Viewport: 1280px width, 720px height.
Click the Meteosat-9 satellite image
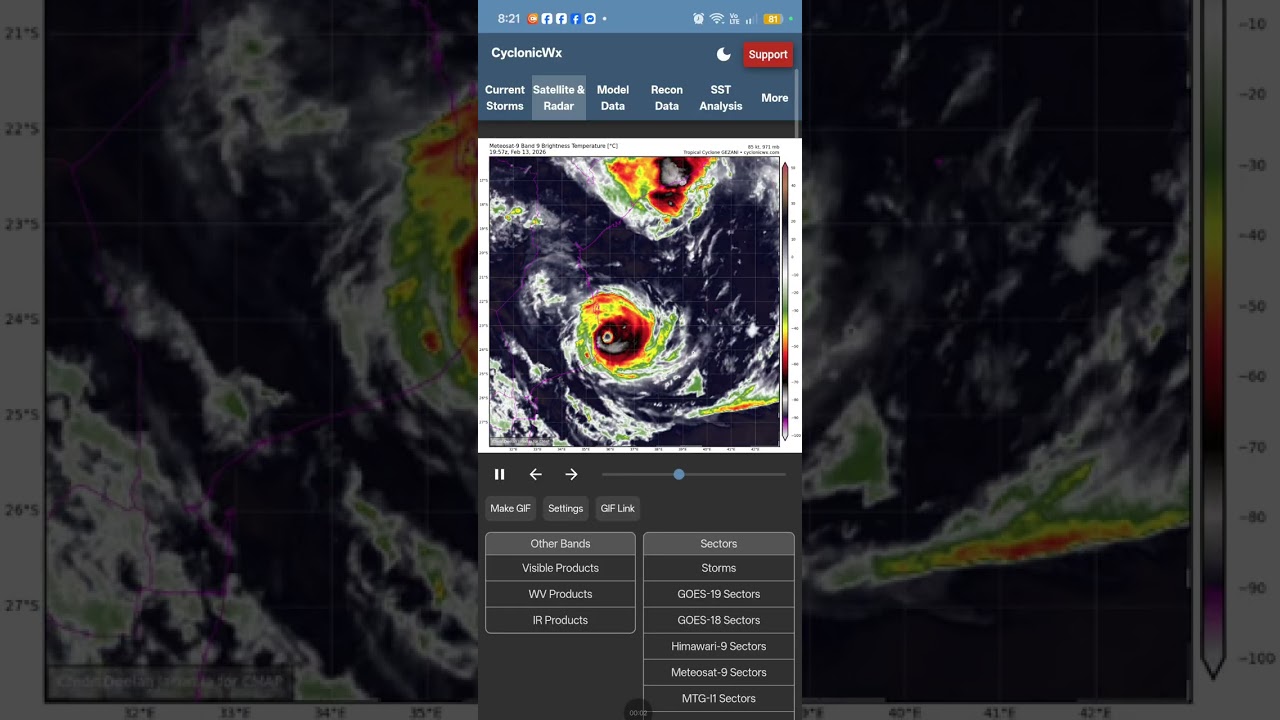pyautogui.click(x=640, y=295)
